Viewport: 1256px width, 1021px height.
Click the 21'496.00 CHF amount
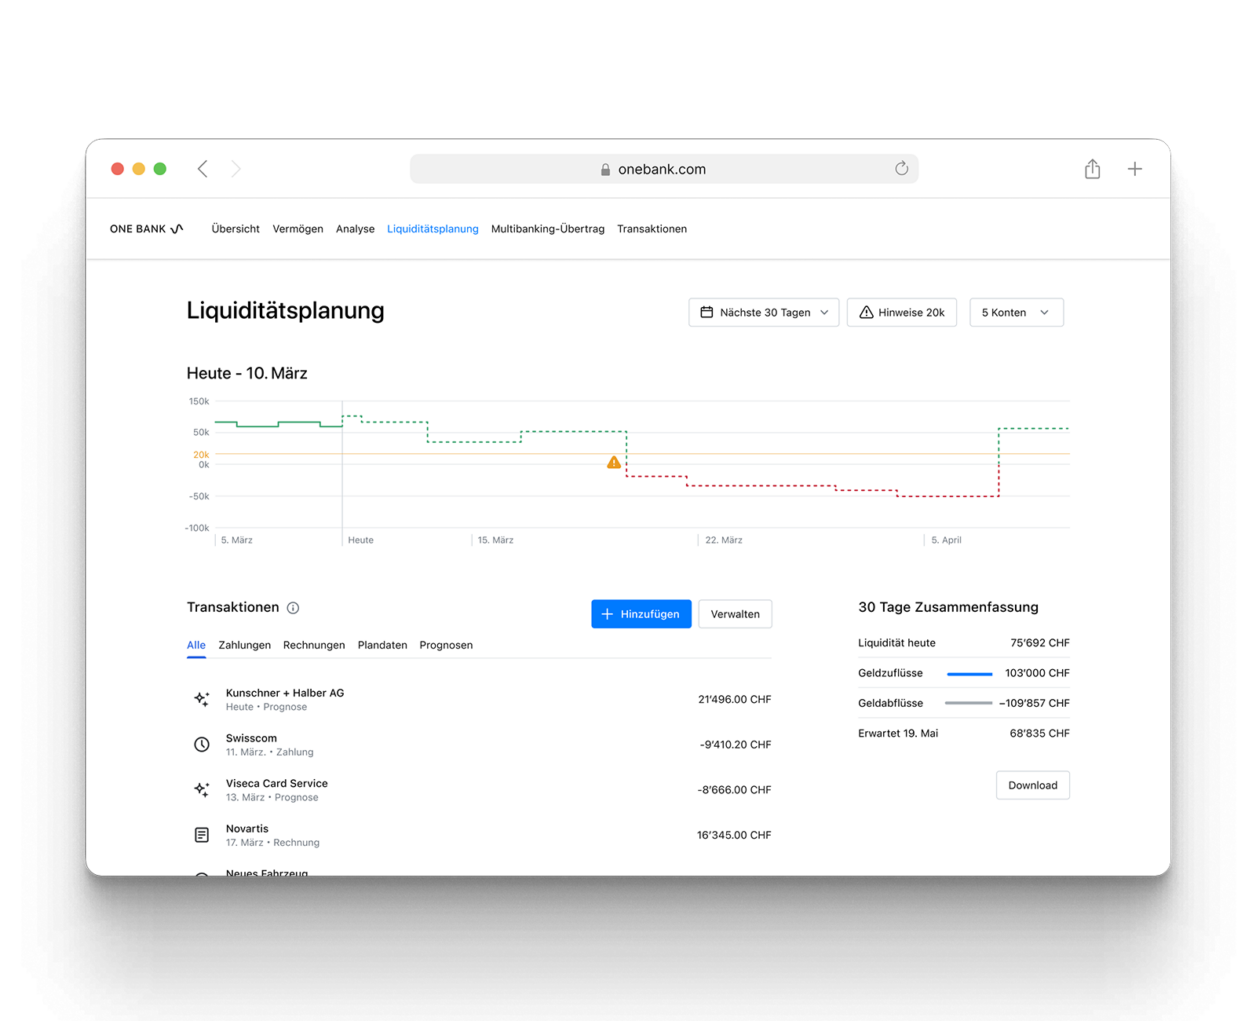pos(734,700)
